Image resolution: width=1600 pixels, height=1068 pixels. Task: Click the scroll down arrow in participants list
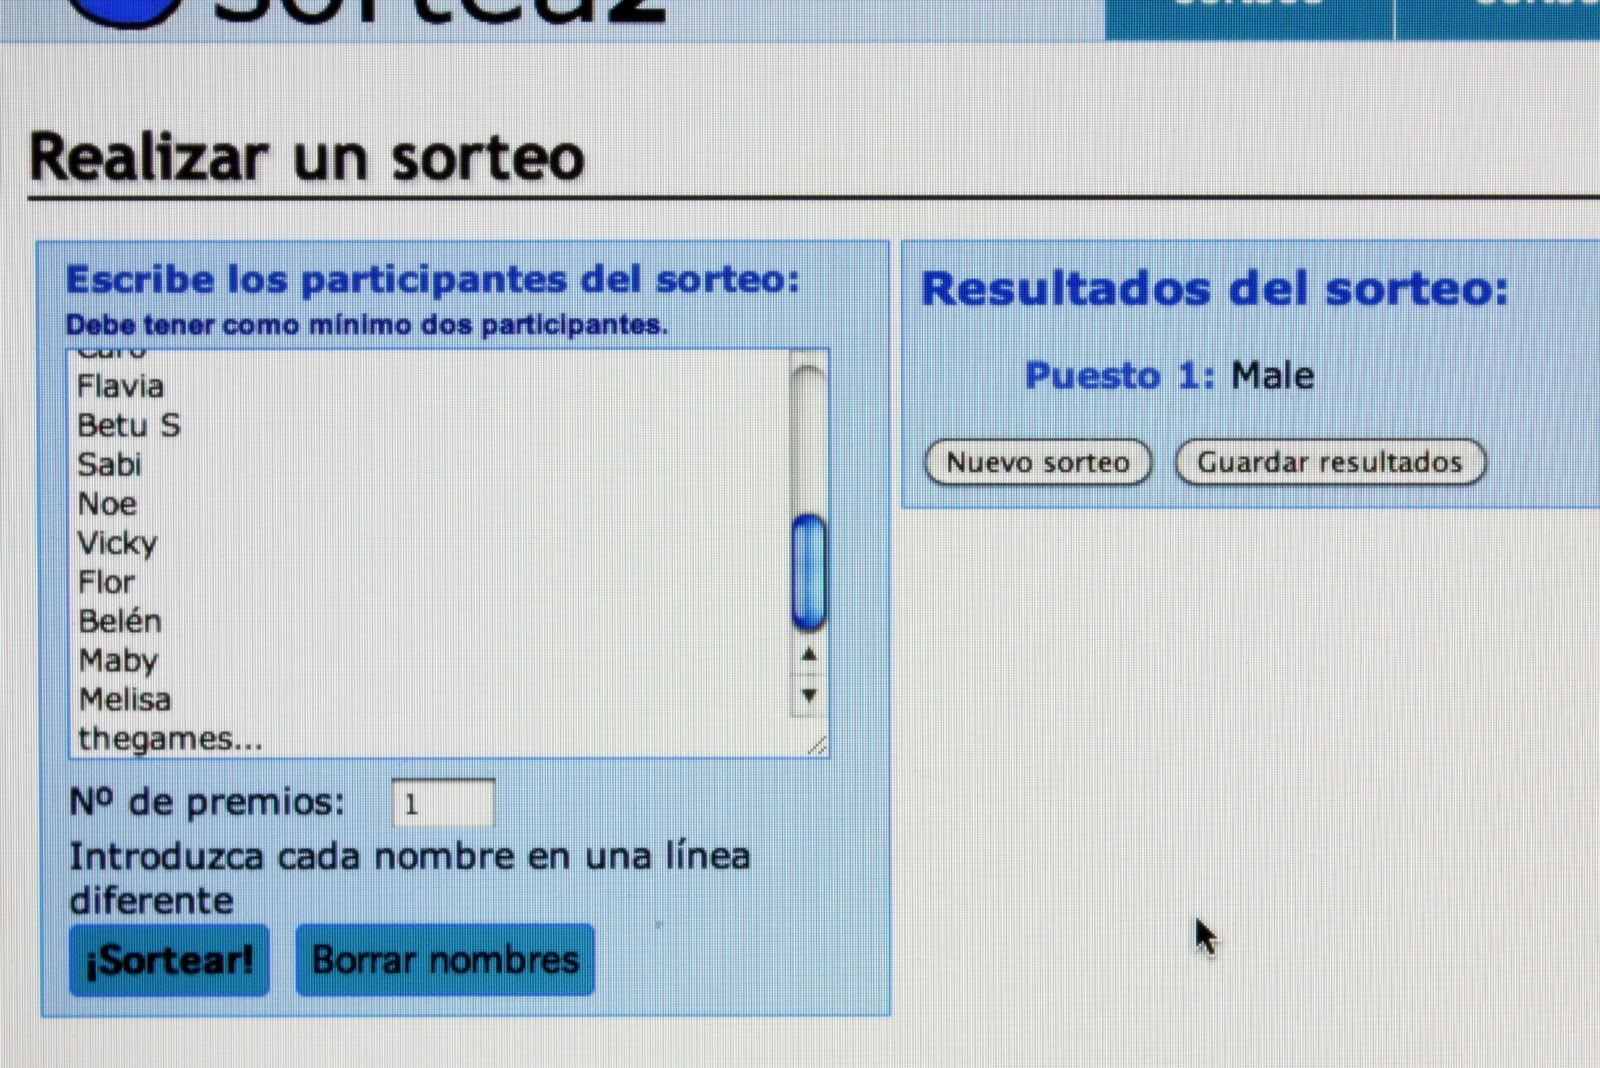click(809, 695)
